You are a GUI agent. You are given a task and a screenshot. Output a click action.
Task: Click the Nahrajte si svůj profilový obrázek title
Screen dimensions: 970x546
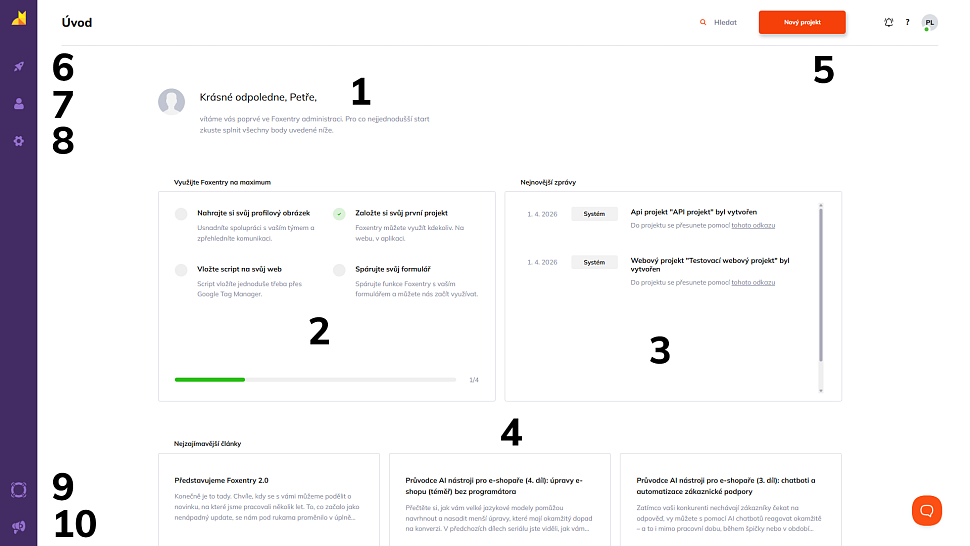point(254,213)
